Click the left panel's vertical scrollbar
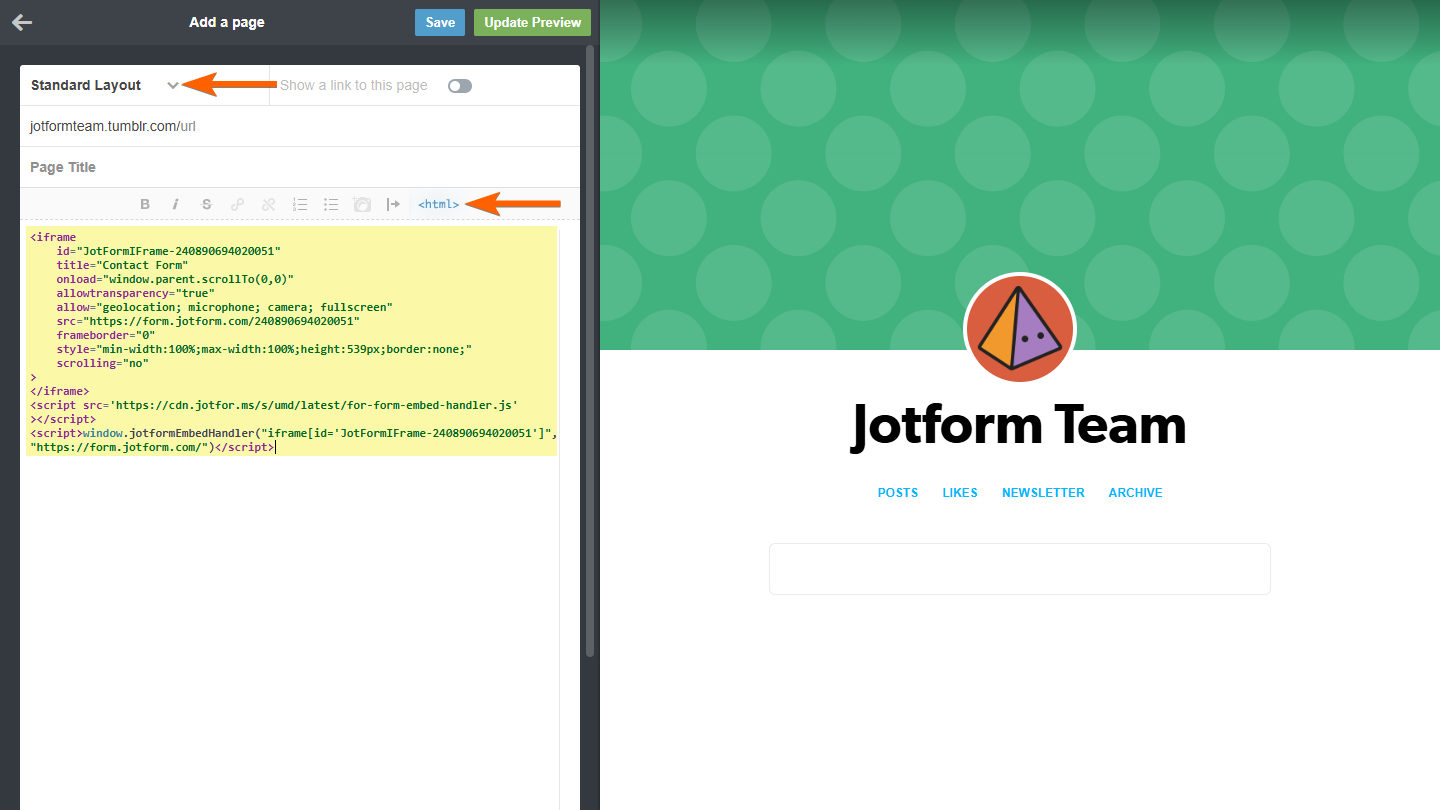This screenshot has width=1440, height=810. click(590, 350)
